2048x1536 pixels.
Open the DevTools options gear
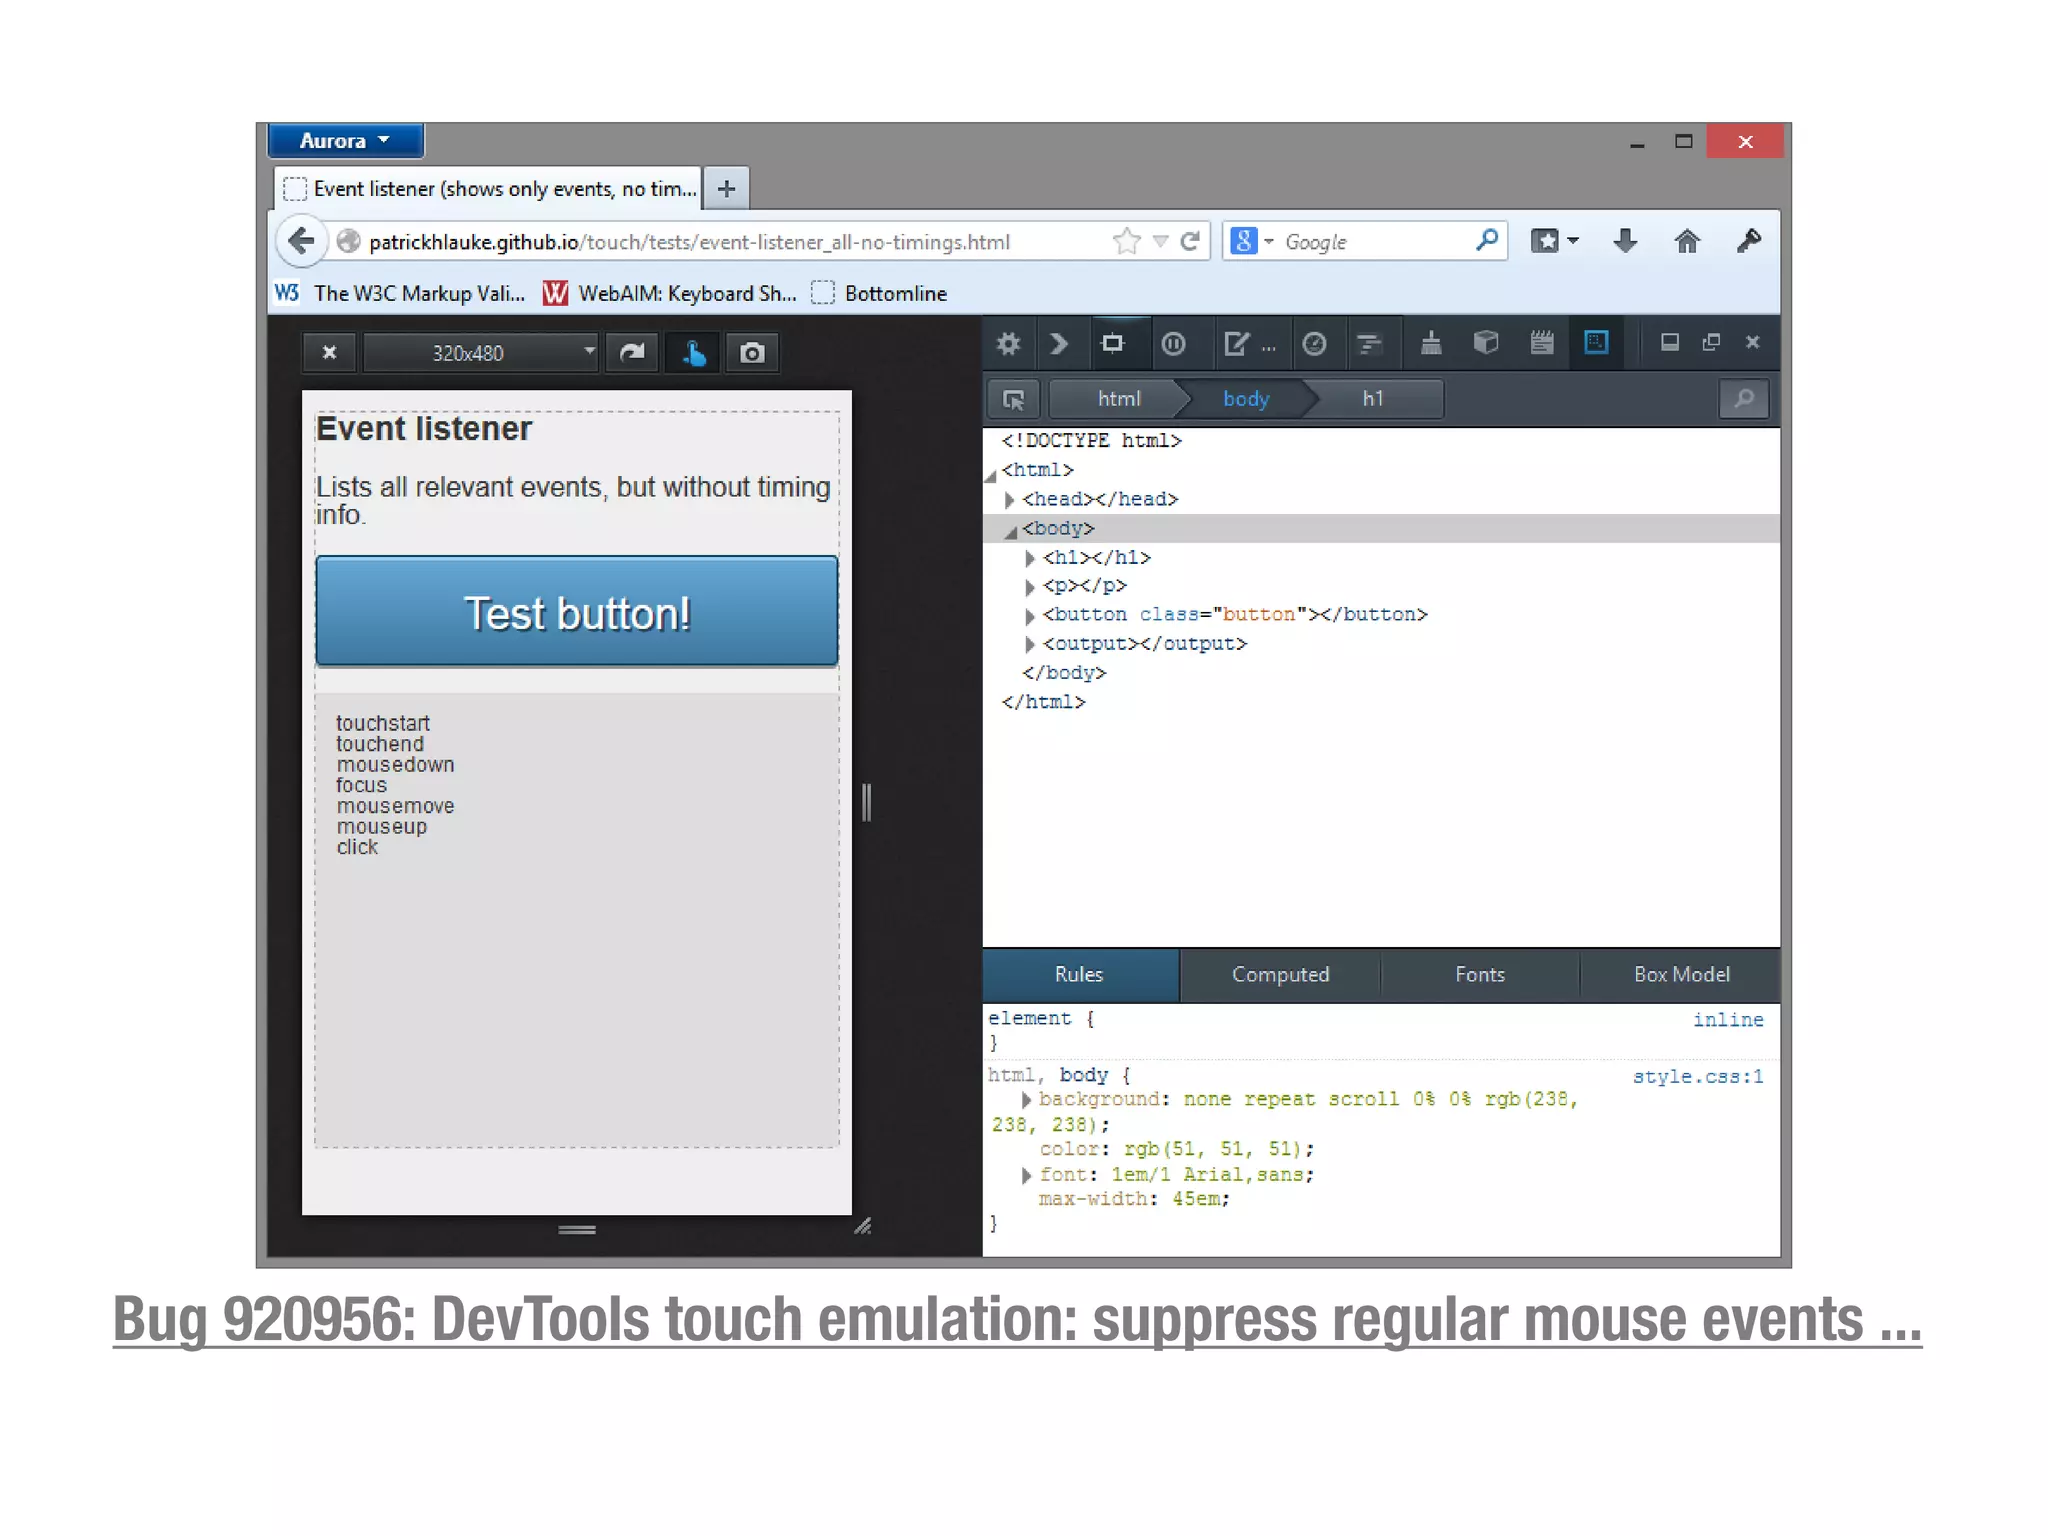[x=1008, y=344]
